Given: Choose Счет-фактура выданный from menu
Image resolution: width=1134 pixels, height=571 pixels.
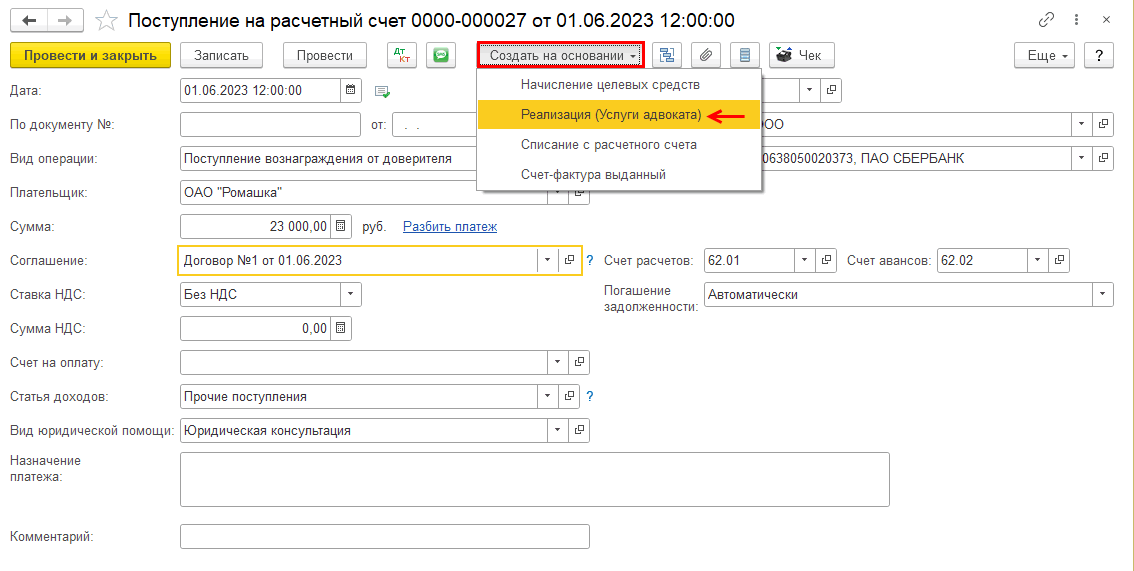Looking at the screenshot, I should coord(592,174).
